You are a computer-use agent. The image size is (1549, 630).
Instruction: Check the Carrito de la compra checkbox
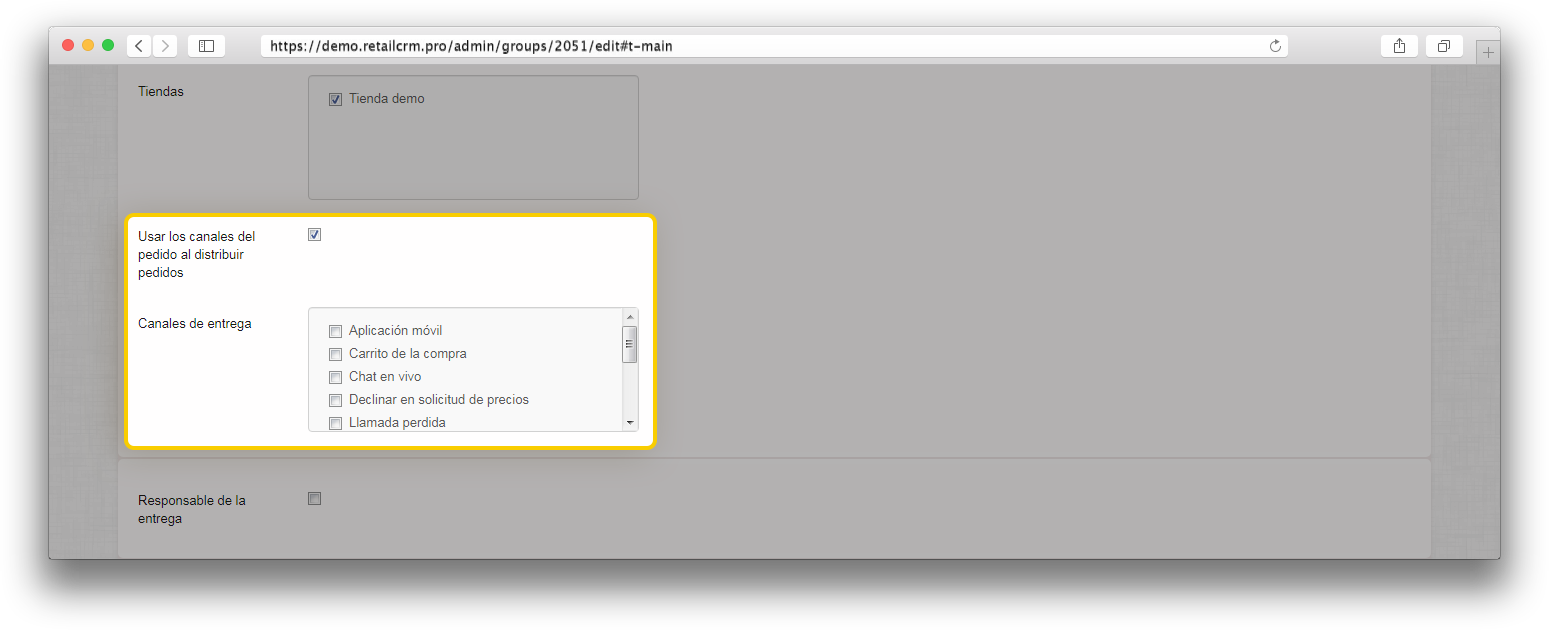(336, 354)
